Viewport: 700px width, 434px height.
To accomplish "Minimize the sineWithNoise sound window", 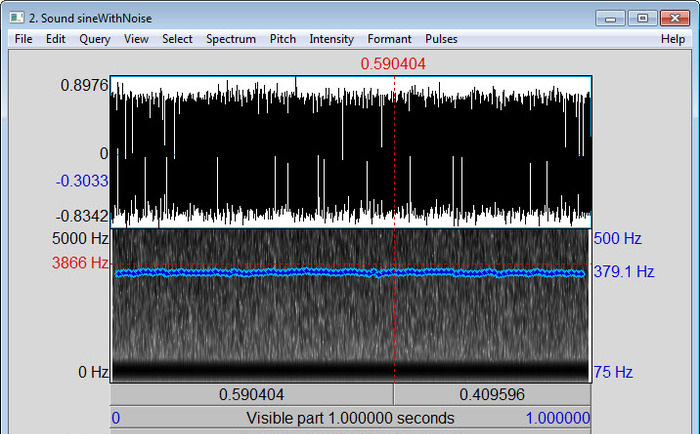I will coord(611,16).
